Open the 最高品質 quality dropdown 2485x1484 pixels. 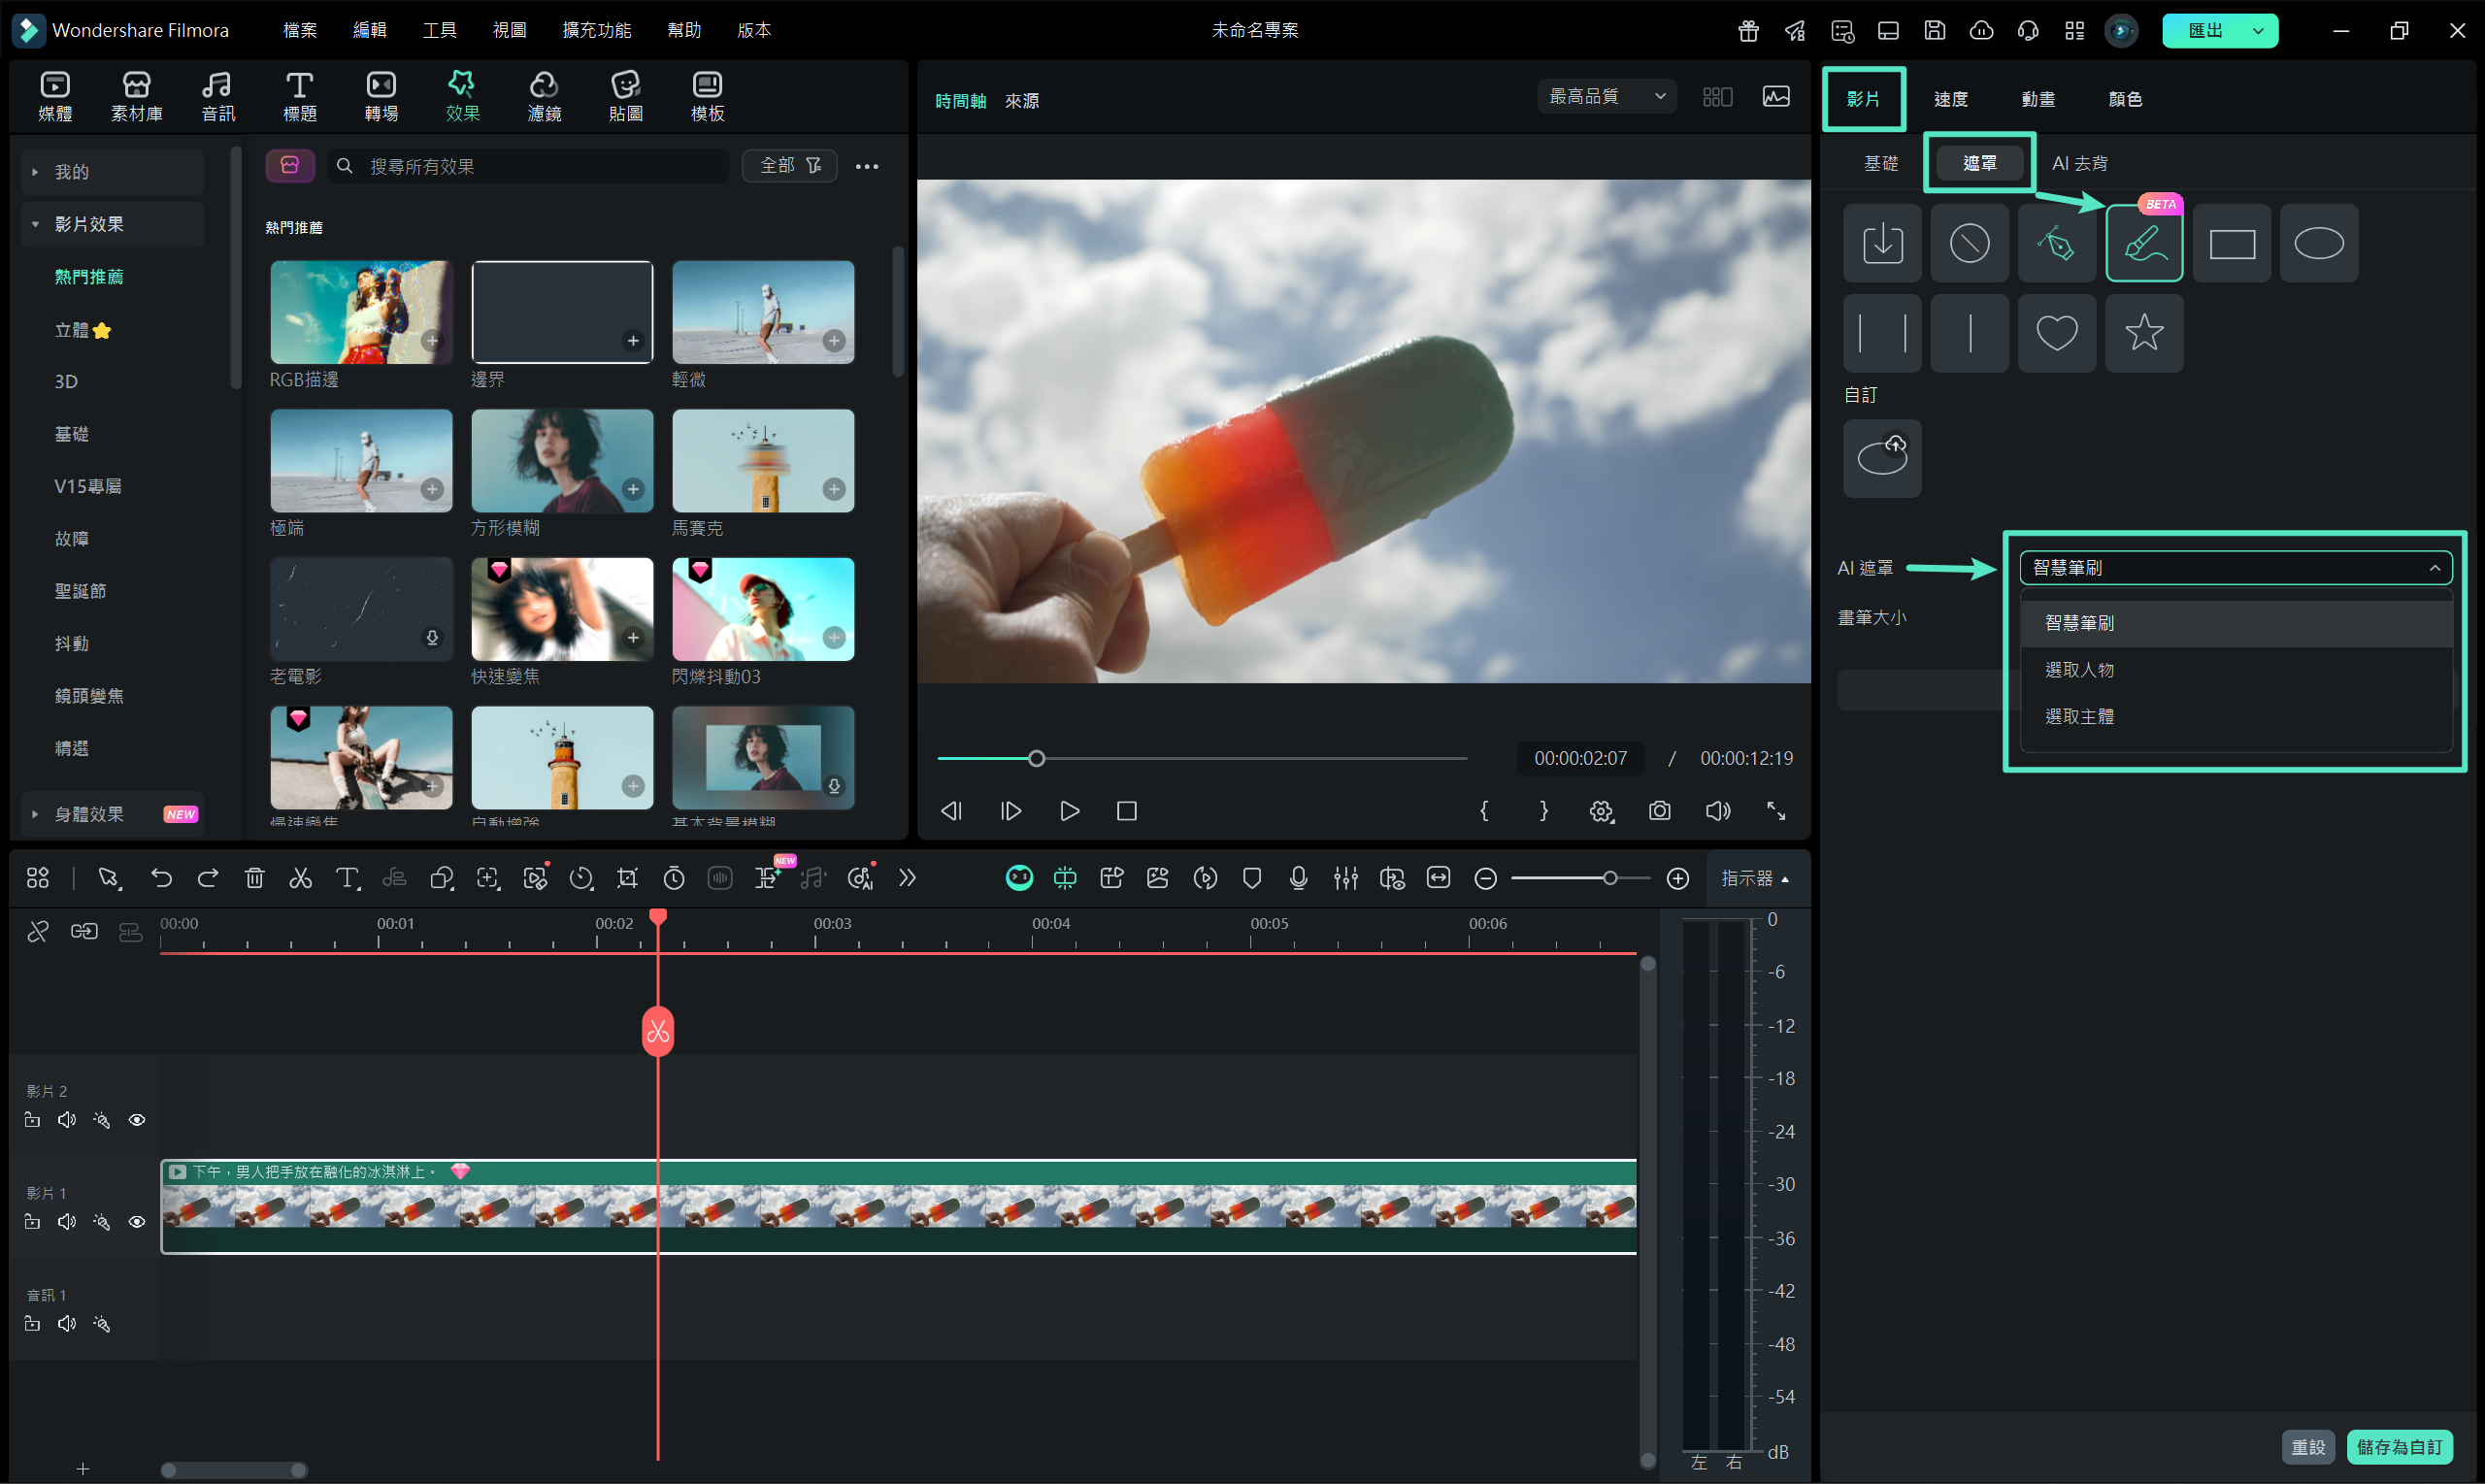pos(1606,96)
